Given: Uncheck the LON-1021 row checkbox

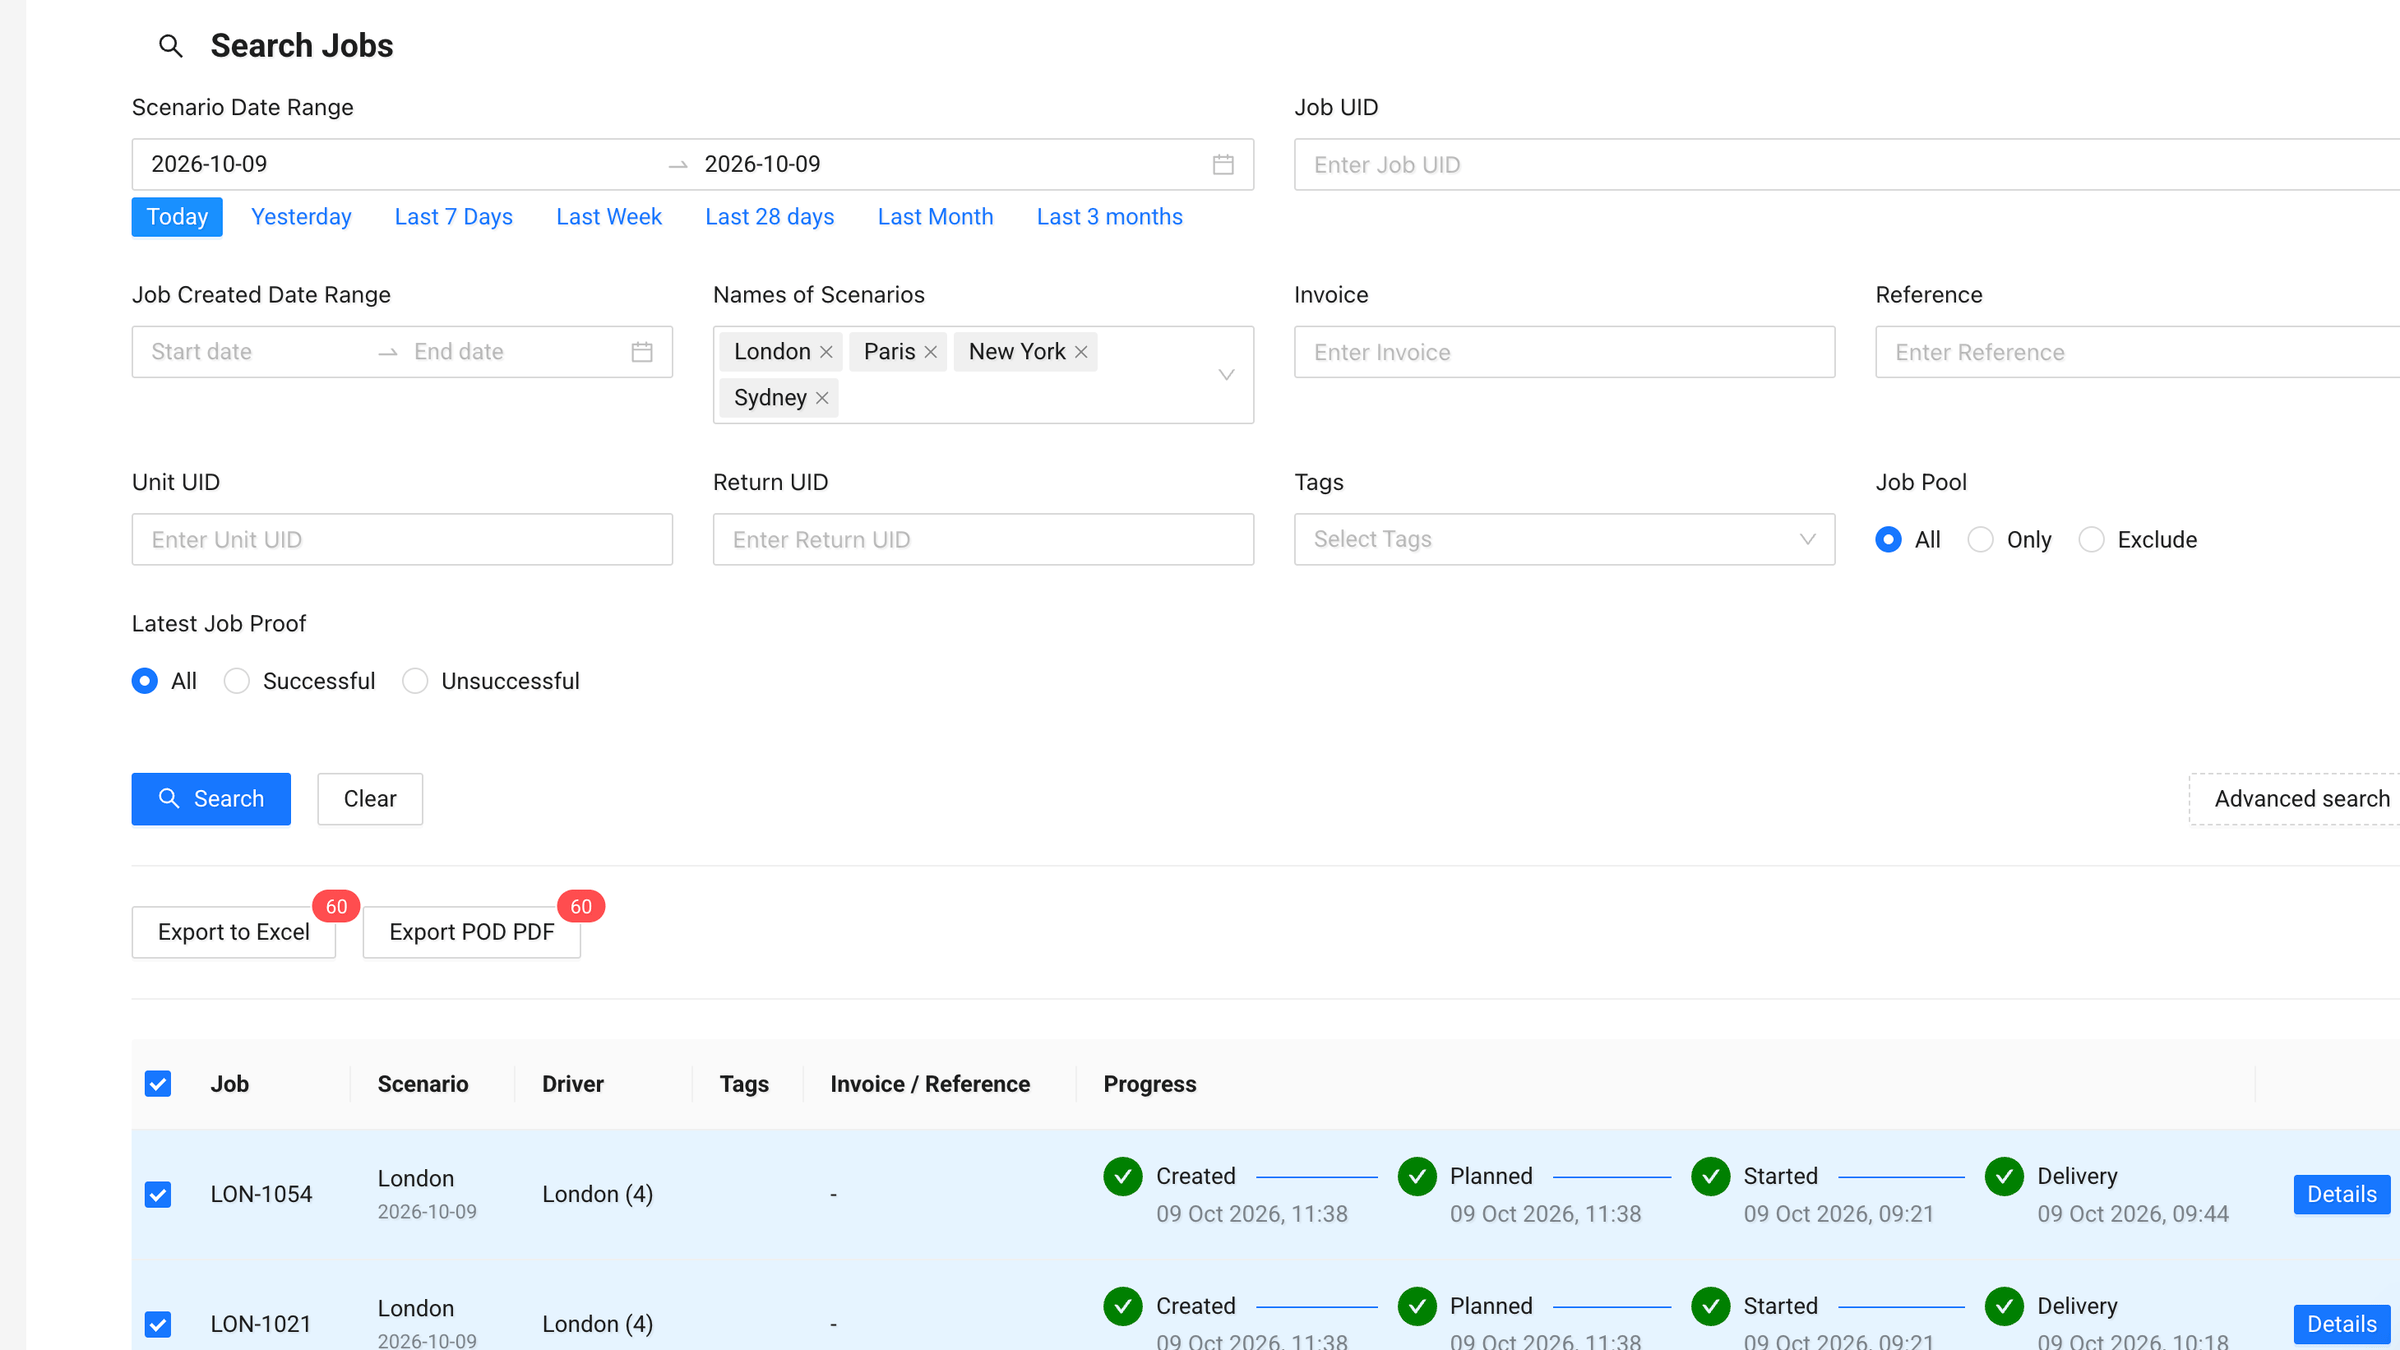Looking at the screenshot, I should click(158, 1325).
